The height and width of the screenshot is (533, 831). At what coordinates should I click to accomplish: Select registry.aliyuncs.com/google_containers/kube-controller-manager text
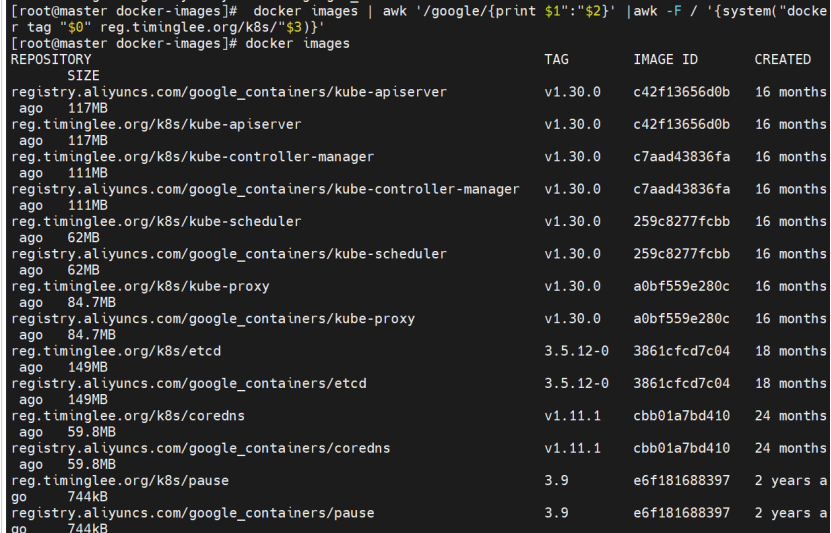[265, 189]
